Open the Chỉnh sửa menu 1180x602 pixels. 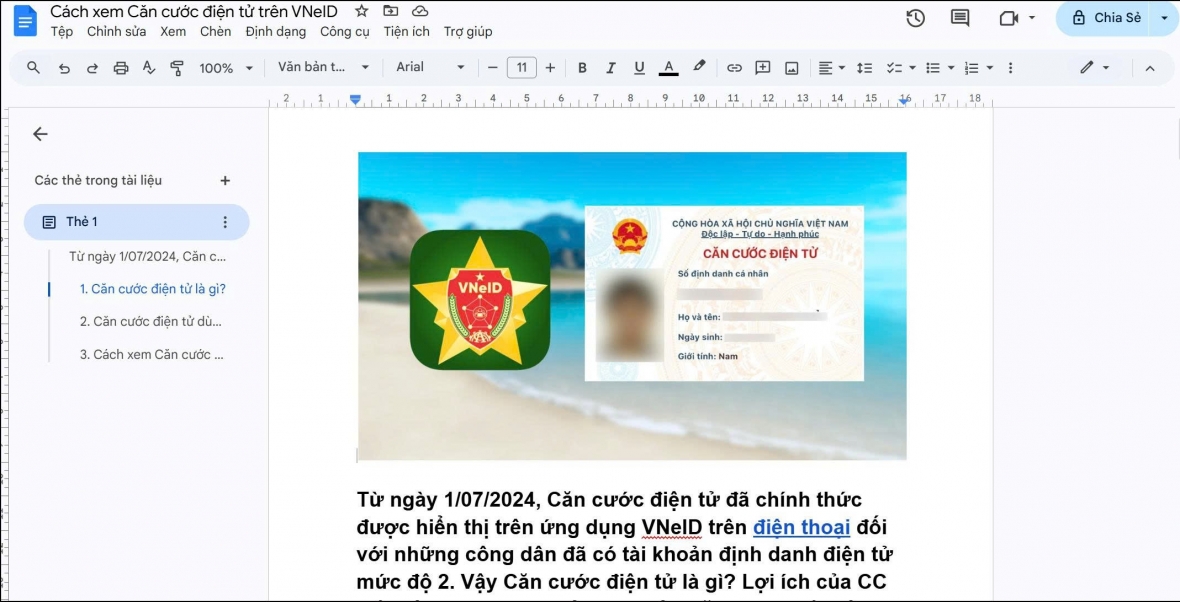(x=116, y=32)
